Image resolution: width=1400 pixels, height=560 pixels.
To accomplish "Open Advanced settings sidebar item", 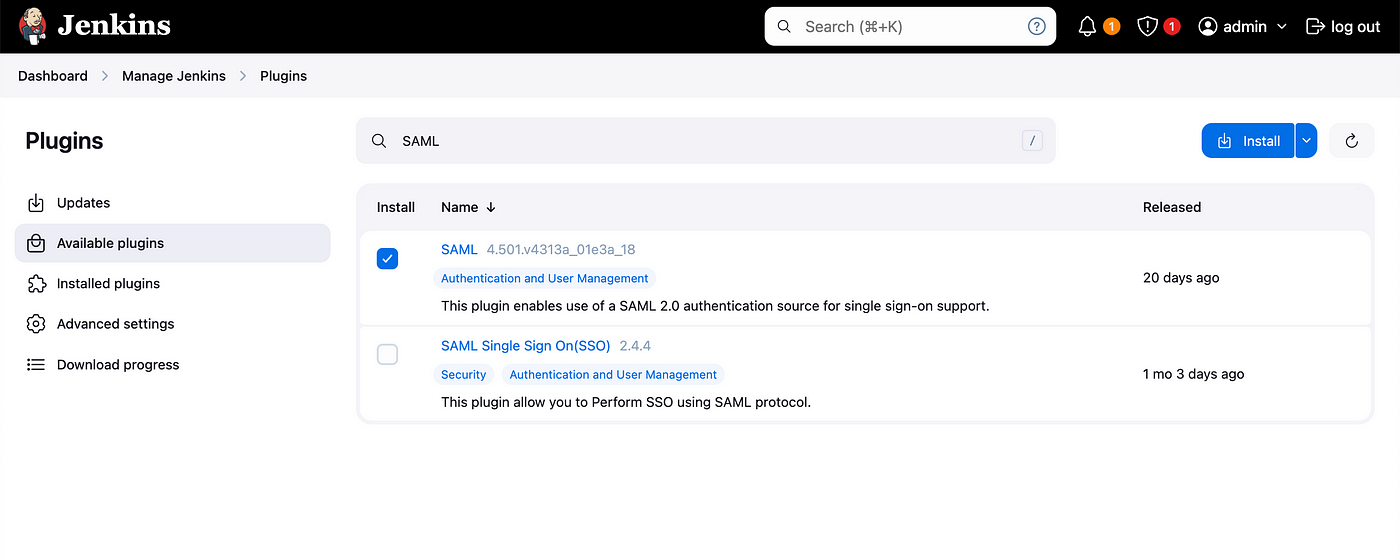I will point(172,324).
